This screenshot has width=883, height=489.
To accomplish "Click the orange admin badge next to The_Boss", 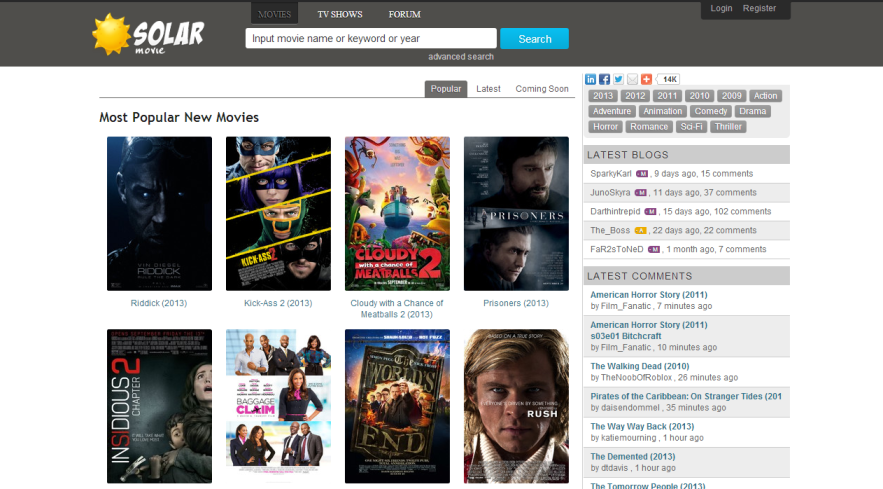I will tap(640, 230).
